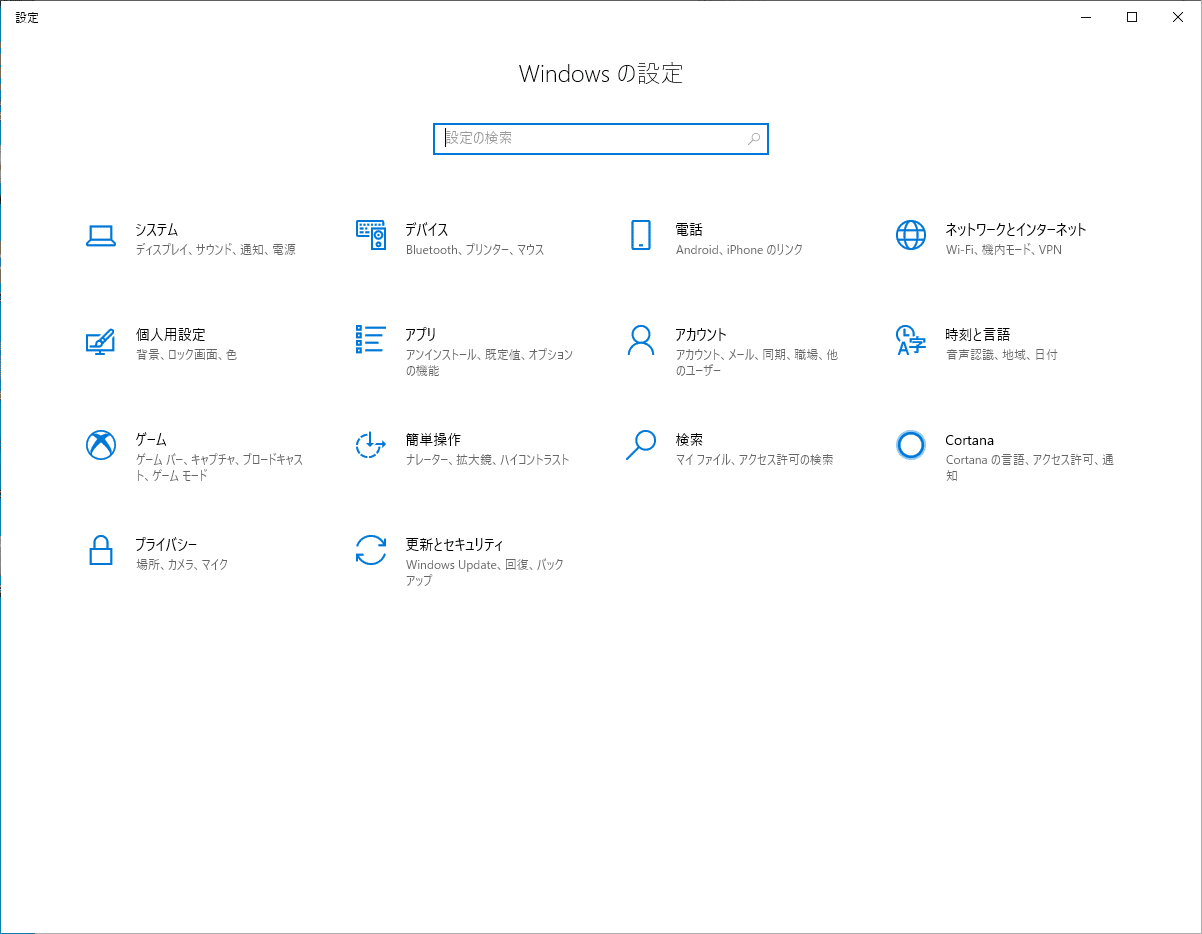The width and height of the screenshot is (1202, 934).
Task: Open the 簡単操作 title
Action: (433, 440)
